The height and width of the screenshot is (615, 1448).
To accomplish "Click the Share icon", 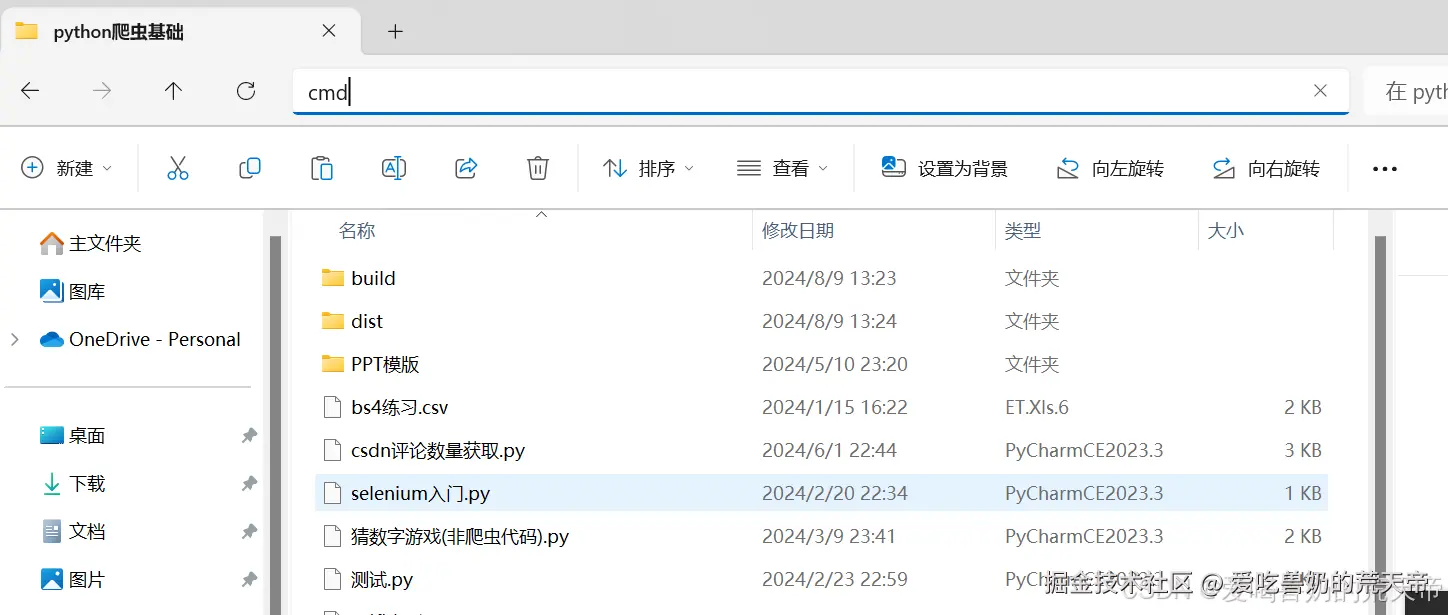I will 465,168.
